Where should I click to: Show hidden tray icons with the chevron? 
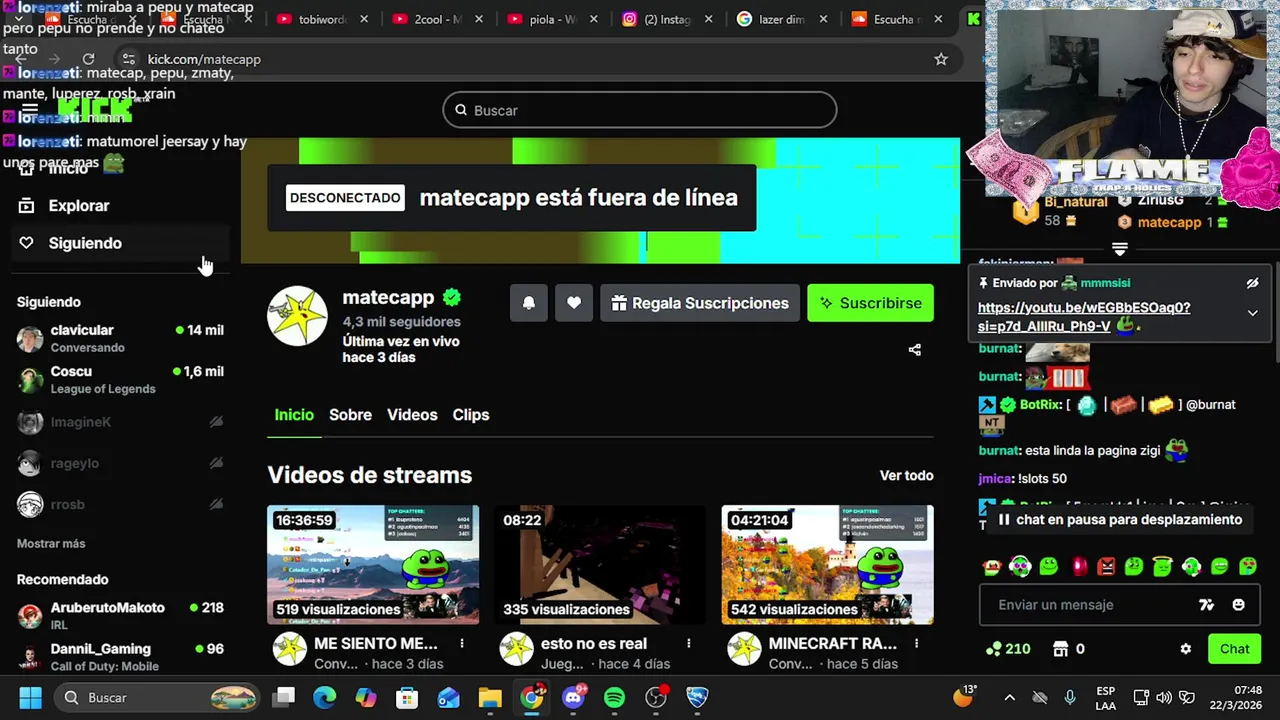[1010, 697]
